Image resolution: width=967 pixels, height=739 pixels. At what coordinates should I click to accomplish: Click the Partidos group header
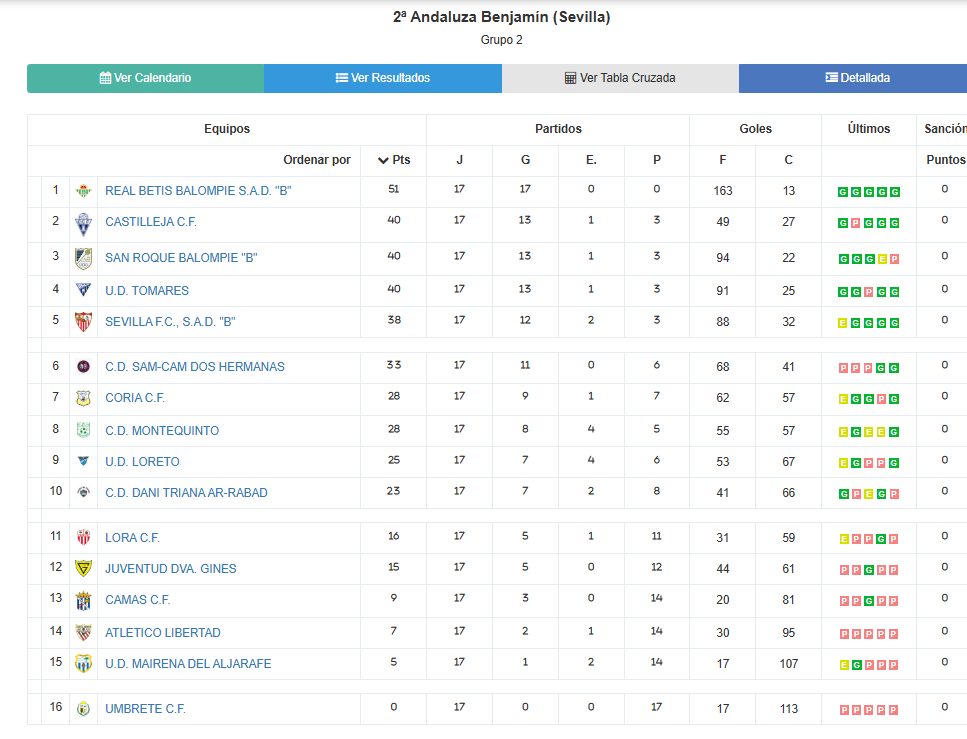pyautogui.click(x=558, y=129)
